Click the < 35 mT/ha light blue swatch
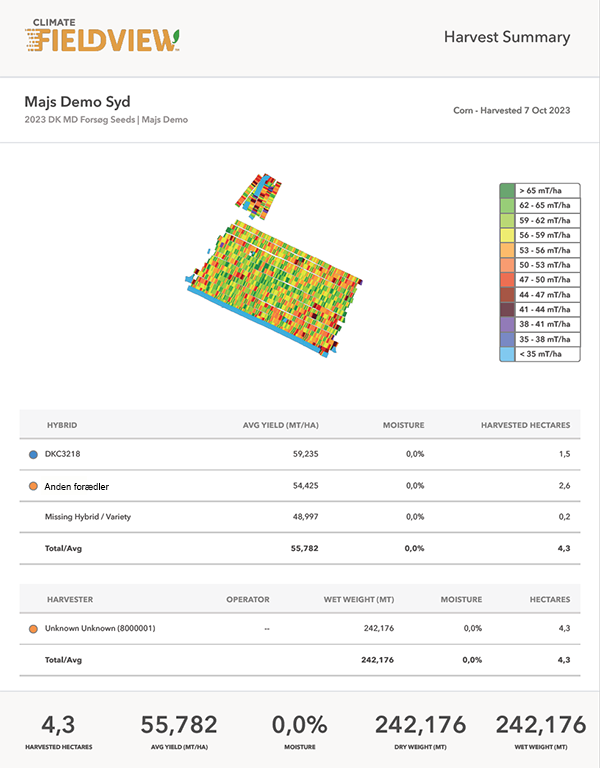Image resolution: width=600 pixels, height=768 pixels. tap(507, 354)
